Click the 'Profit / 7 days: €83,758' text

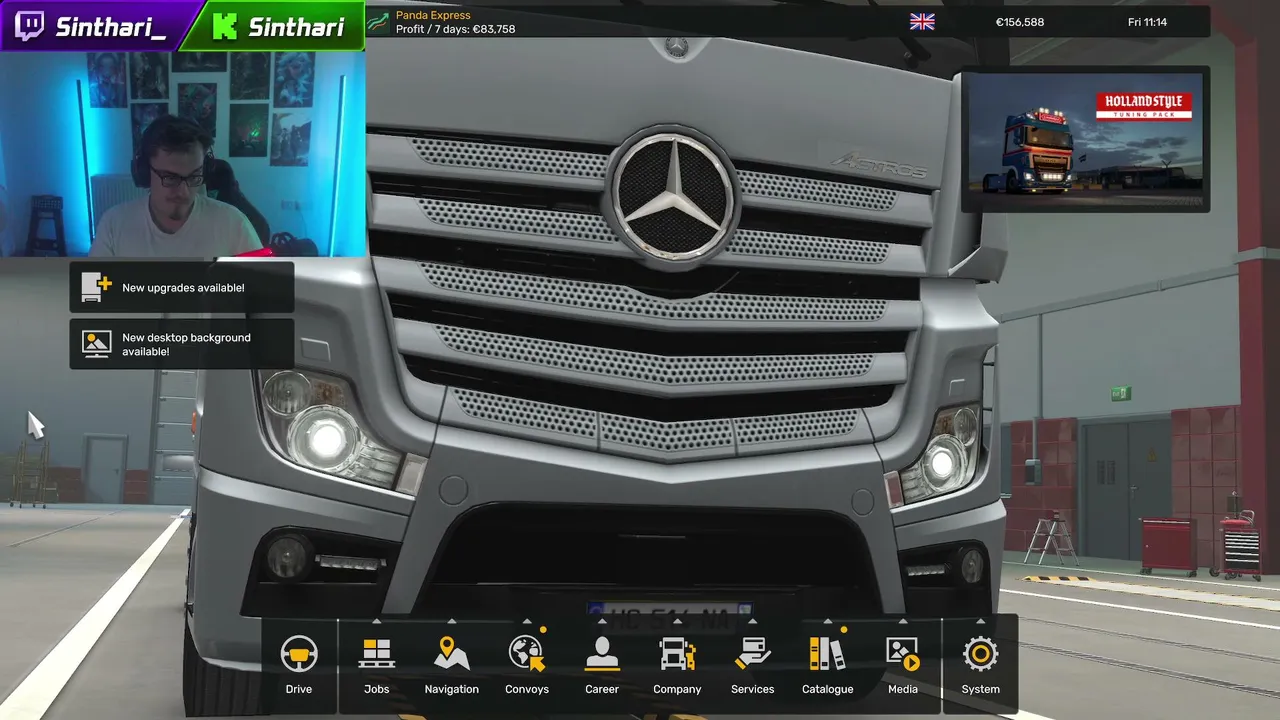456,30
